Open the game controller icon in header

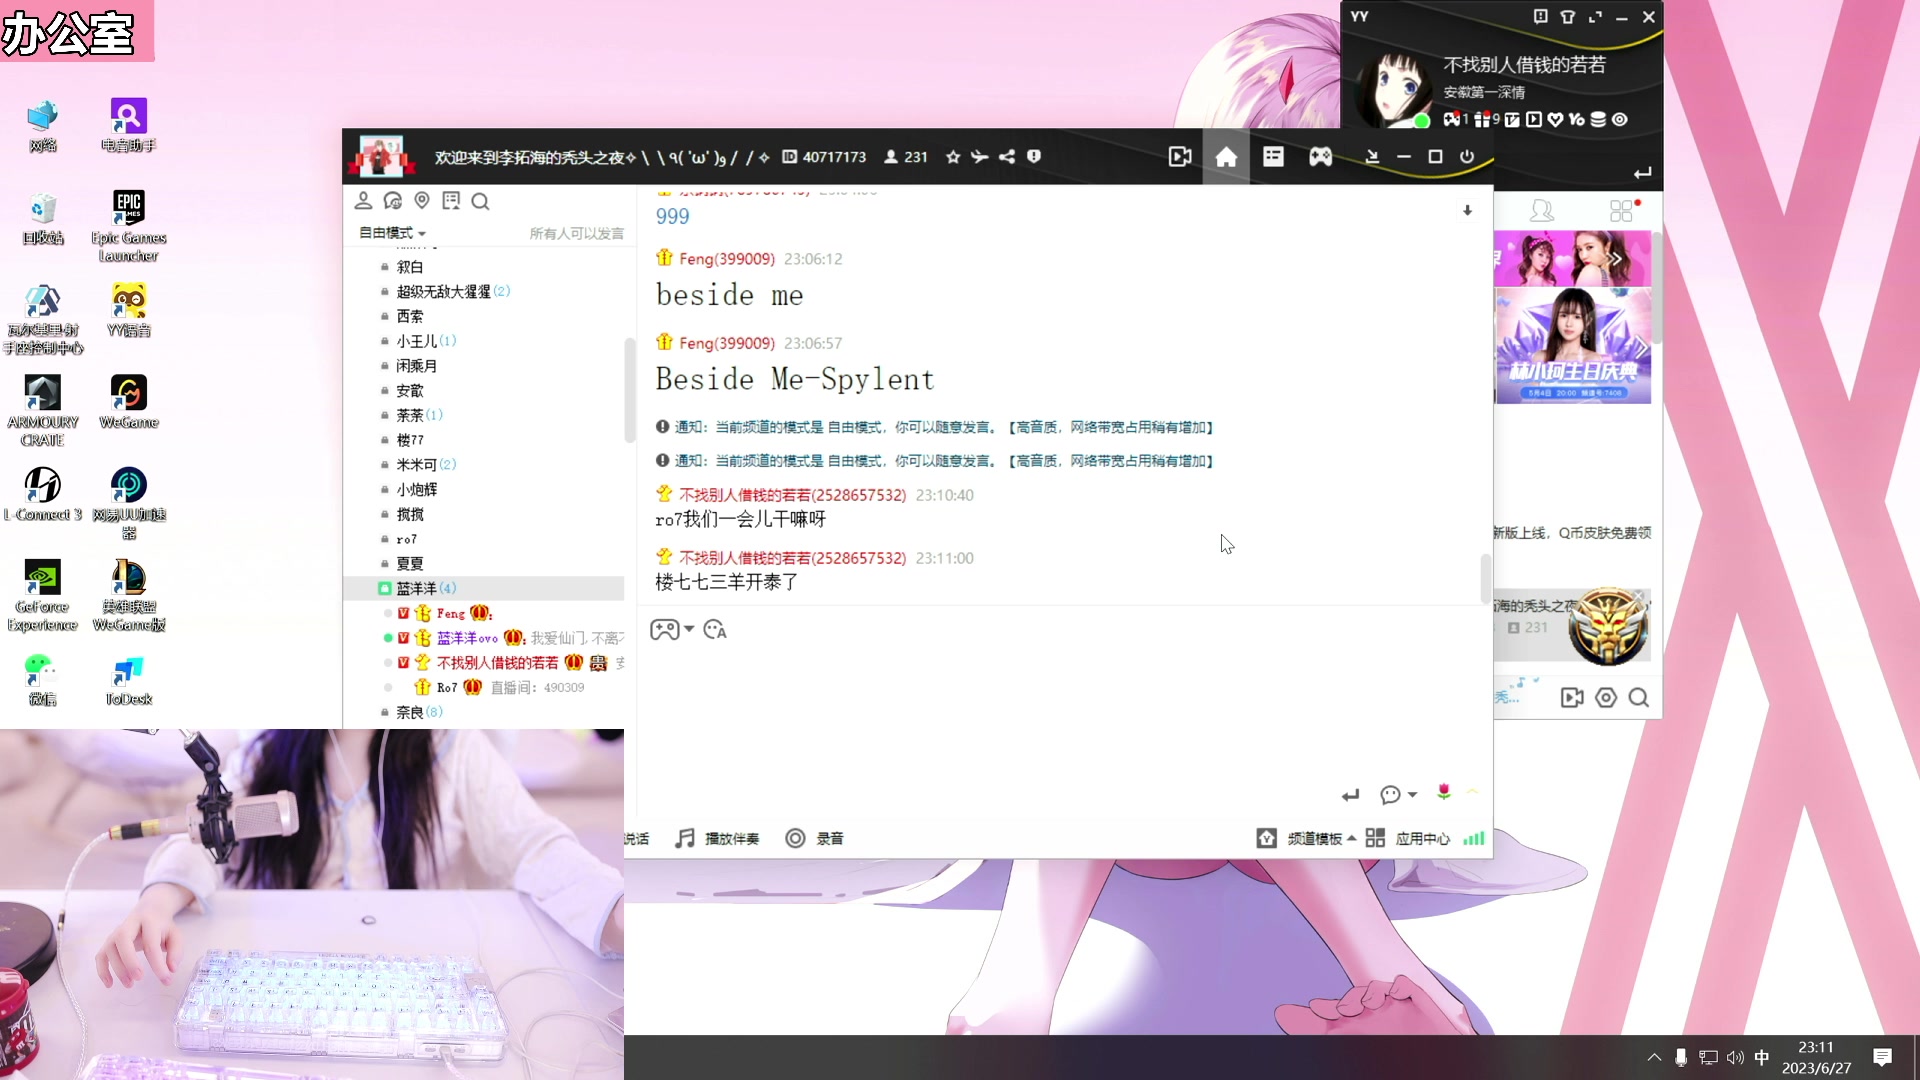point(1320,157)
